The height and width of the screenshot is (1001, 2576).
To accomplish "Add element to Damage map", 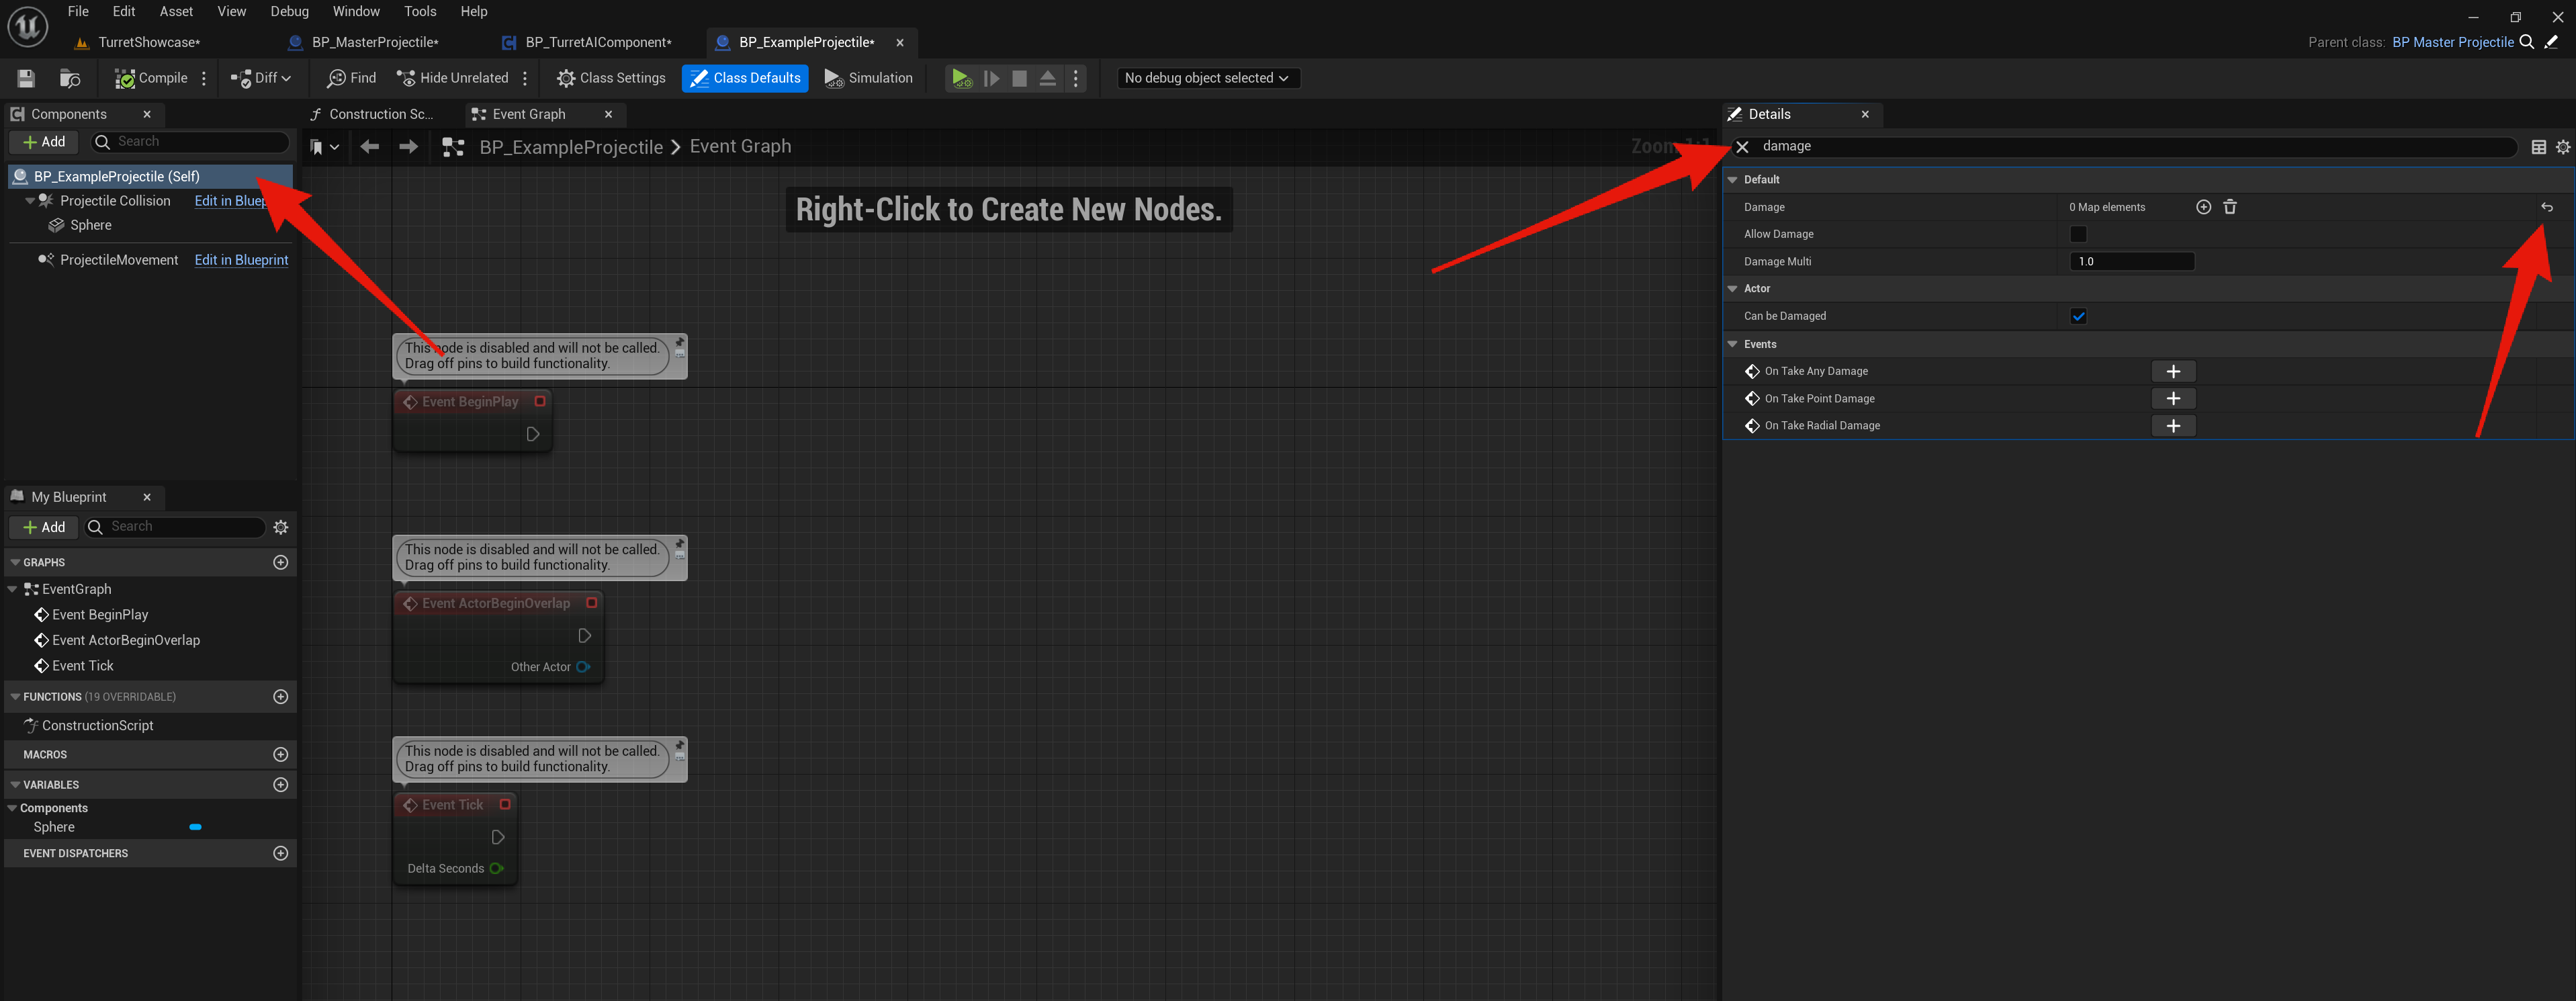I will tap(2203, 207).
